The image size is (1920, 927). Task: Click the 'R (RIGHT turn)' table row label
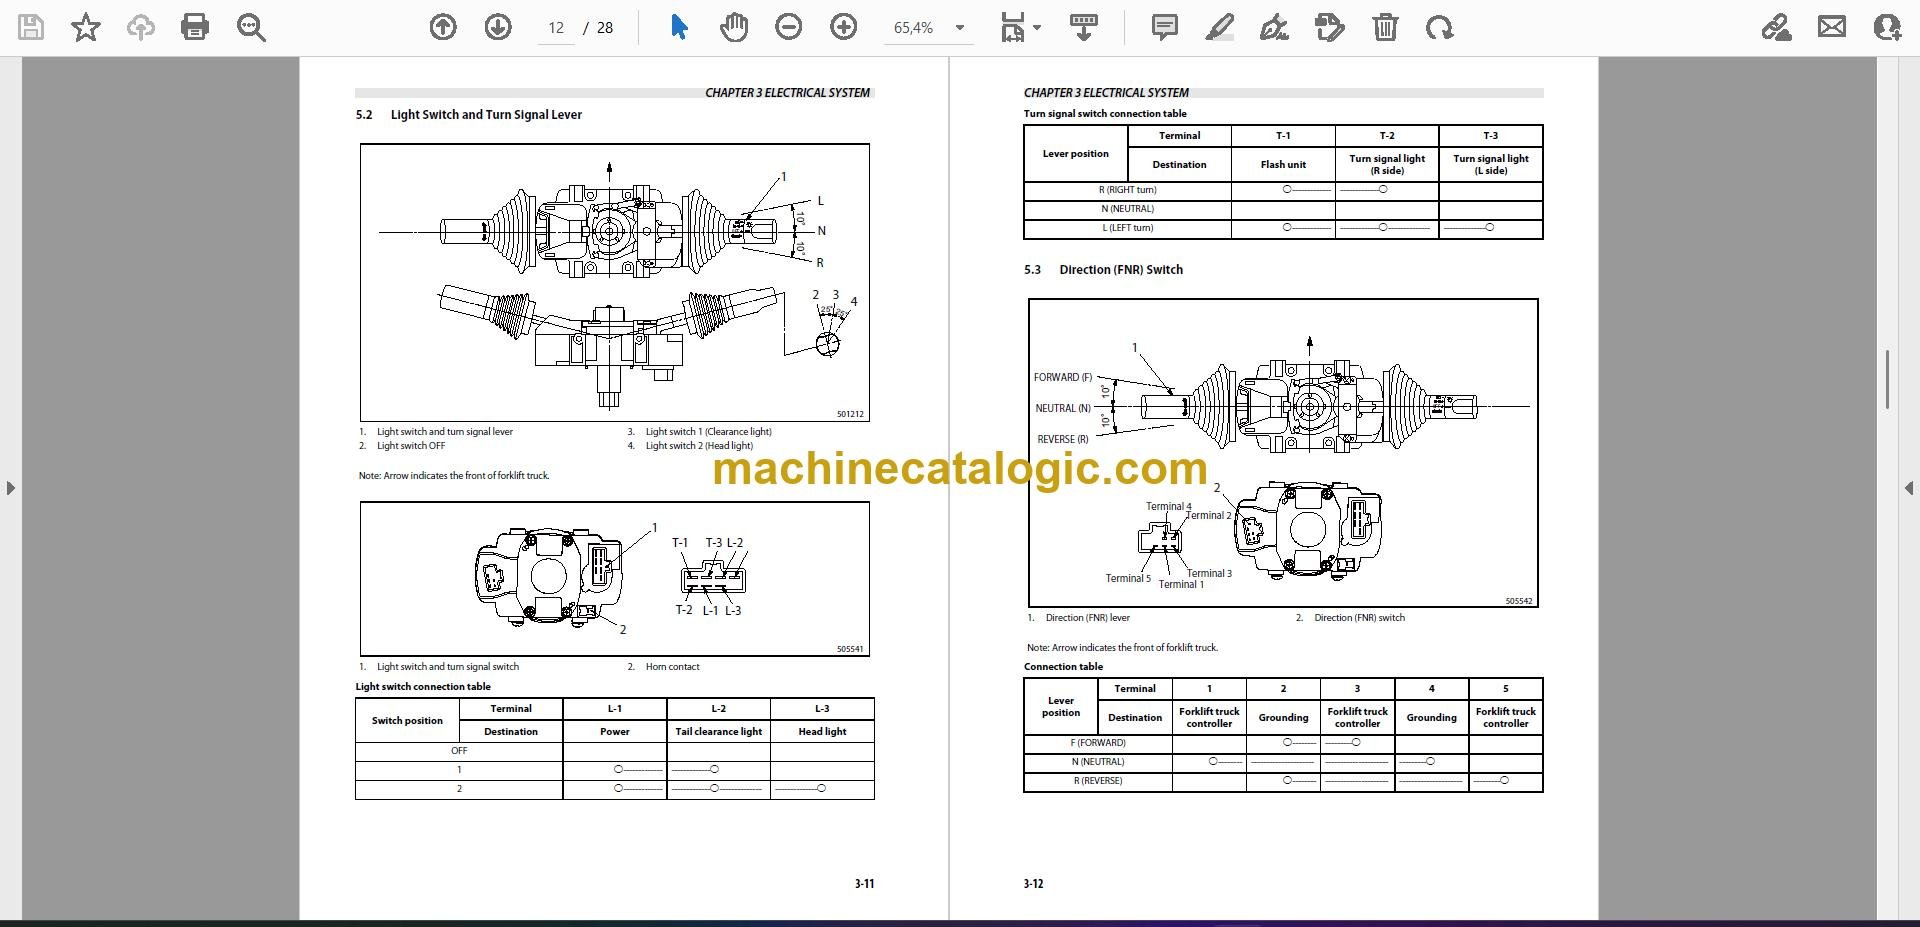pos(1127,190)
